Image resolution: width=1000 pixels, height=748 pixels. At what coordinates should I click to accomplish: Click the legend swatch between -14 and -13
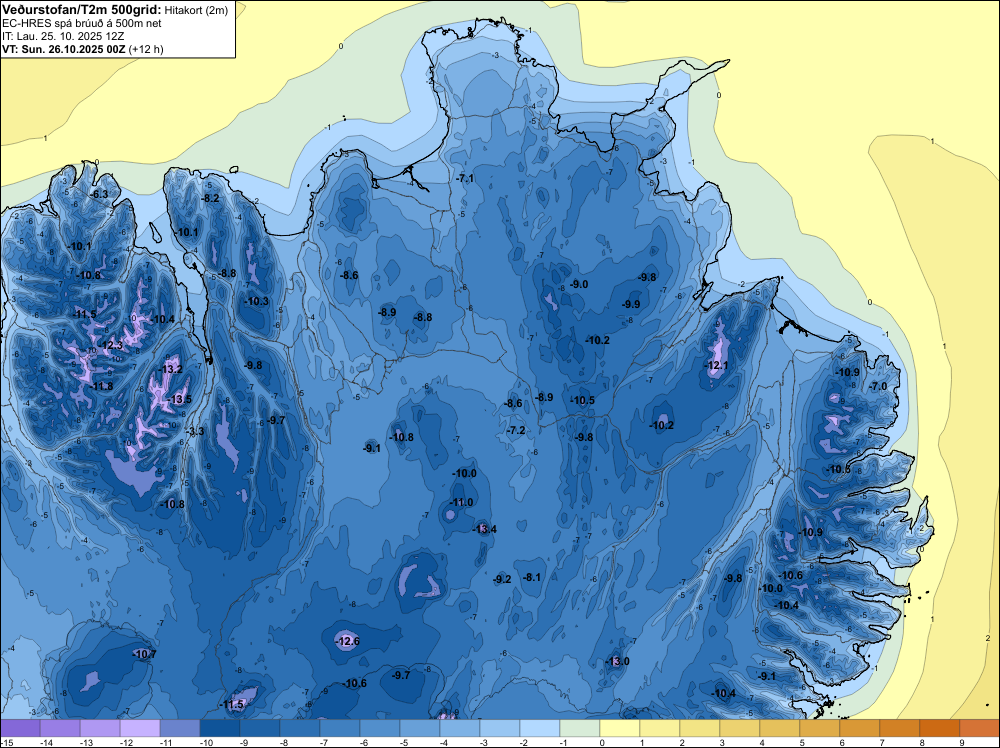[x=60, y=728]
